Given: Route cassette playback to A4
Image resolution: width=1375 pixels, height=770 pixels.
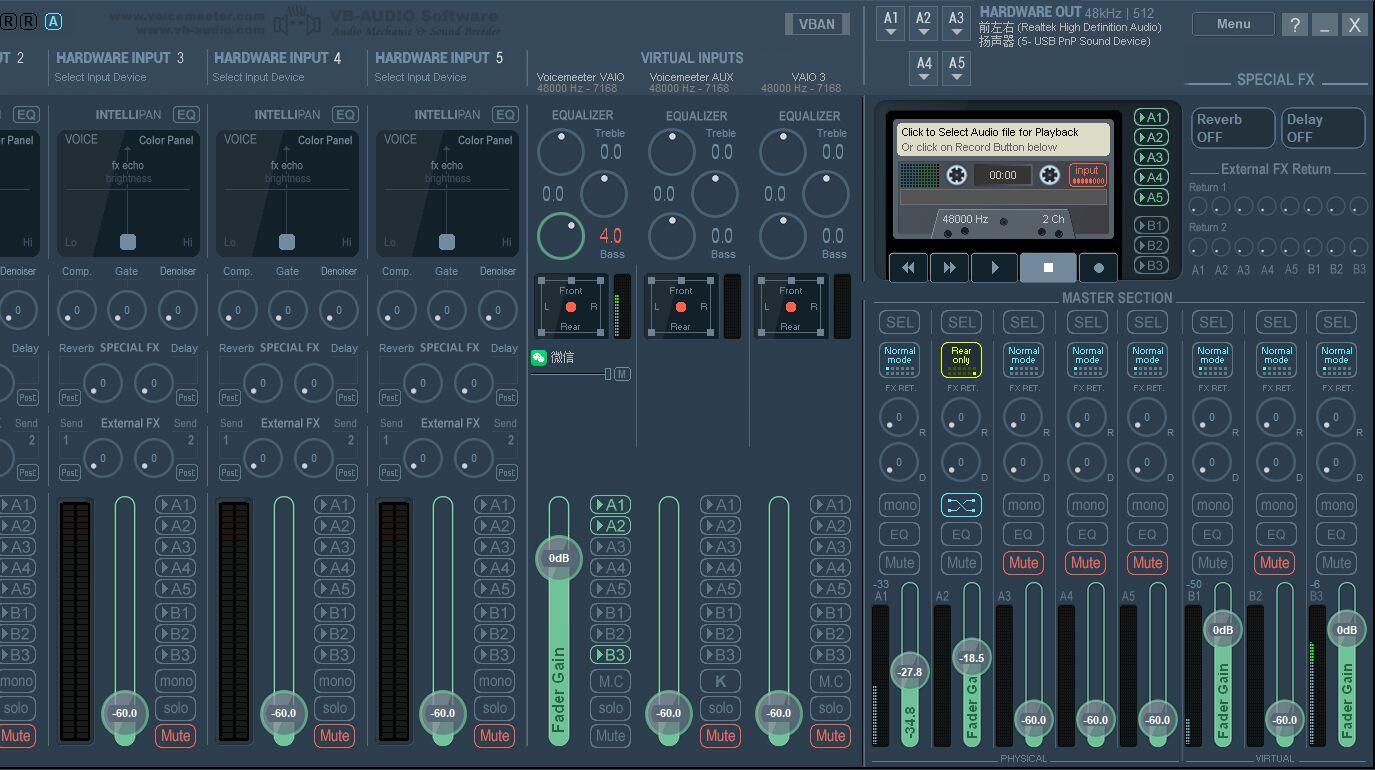Looking at the screenshot, I should pyautogui.click(x=1151, y=177).
